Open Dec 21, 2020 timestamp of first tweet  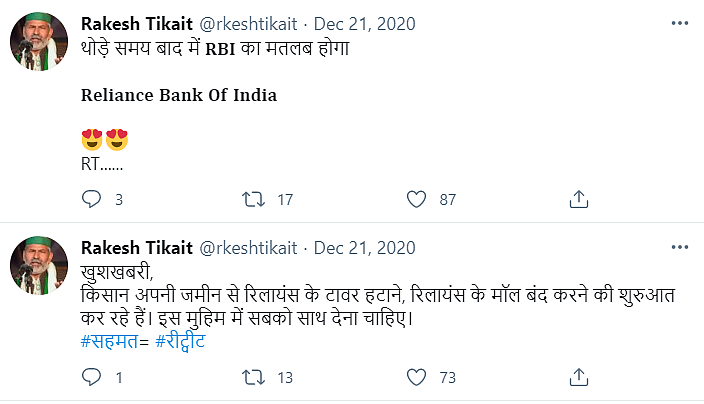[x=363, y=22]
